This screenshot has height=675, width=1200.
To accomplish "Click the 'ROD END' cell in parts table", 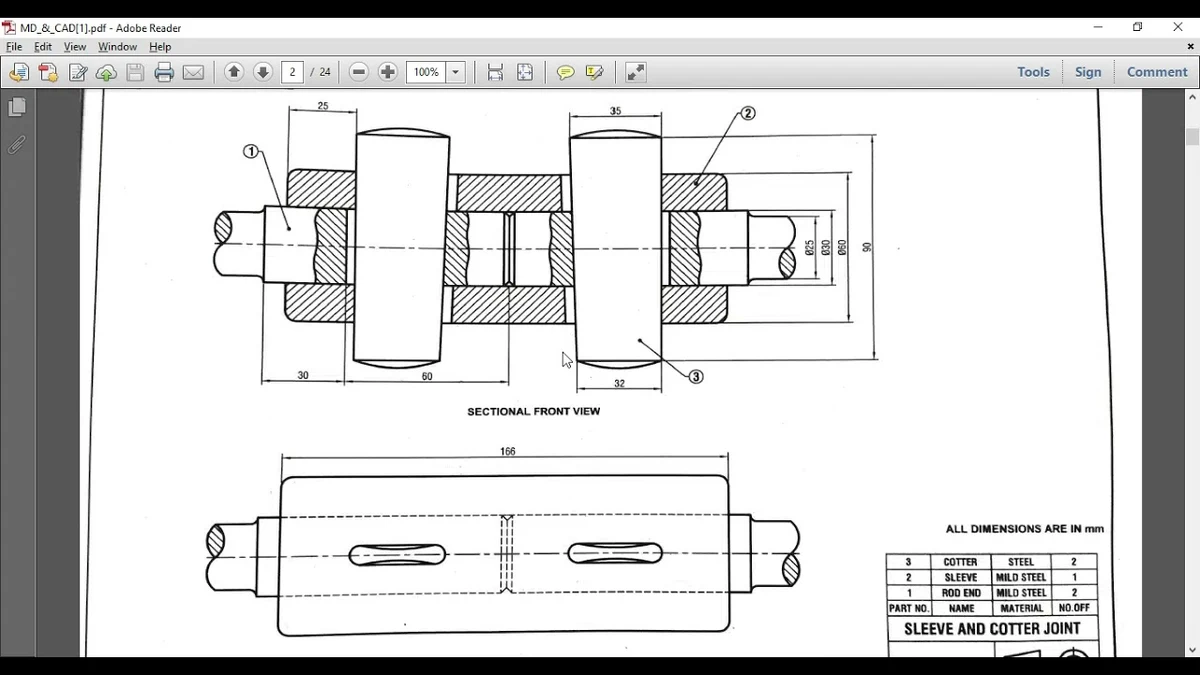I will [960, 593].
